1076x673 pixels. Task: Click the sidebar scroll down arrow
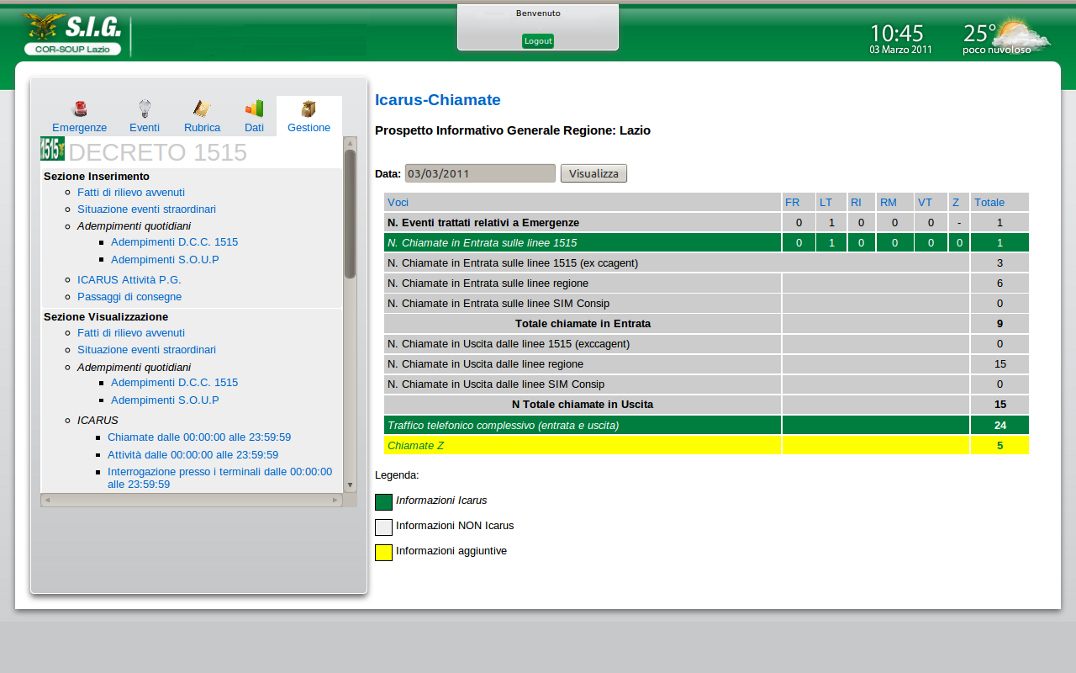(x=350, y=486)
